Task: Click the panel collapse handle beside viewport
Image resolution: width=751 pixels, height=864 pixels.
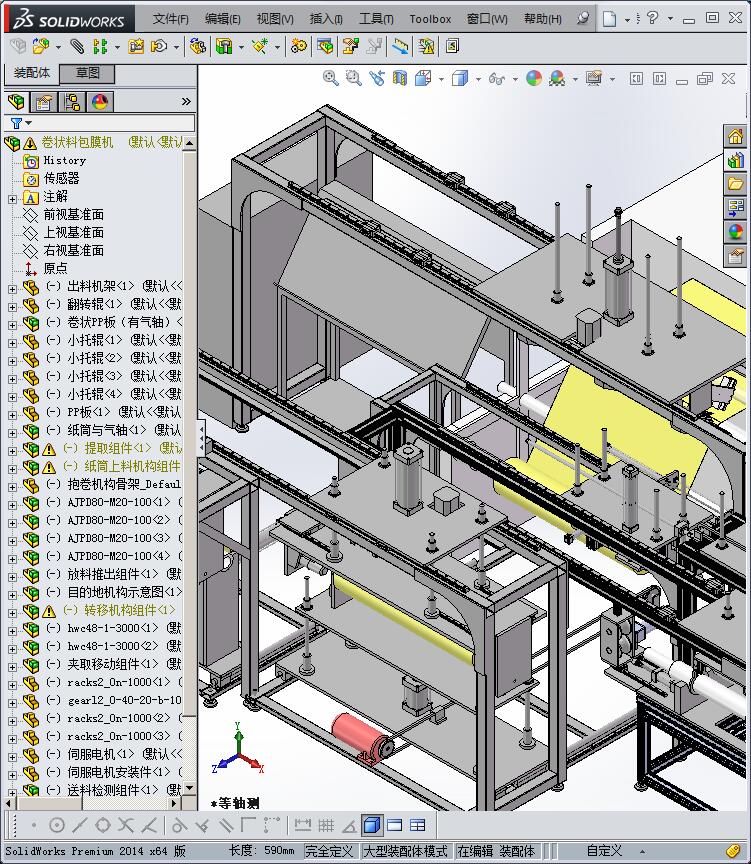Action: coord(201,439)
